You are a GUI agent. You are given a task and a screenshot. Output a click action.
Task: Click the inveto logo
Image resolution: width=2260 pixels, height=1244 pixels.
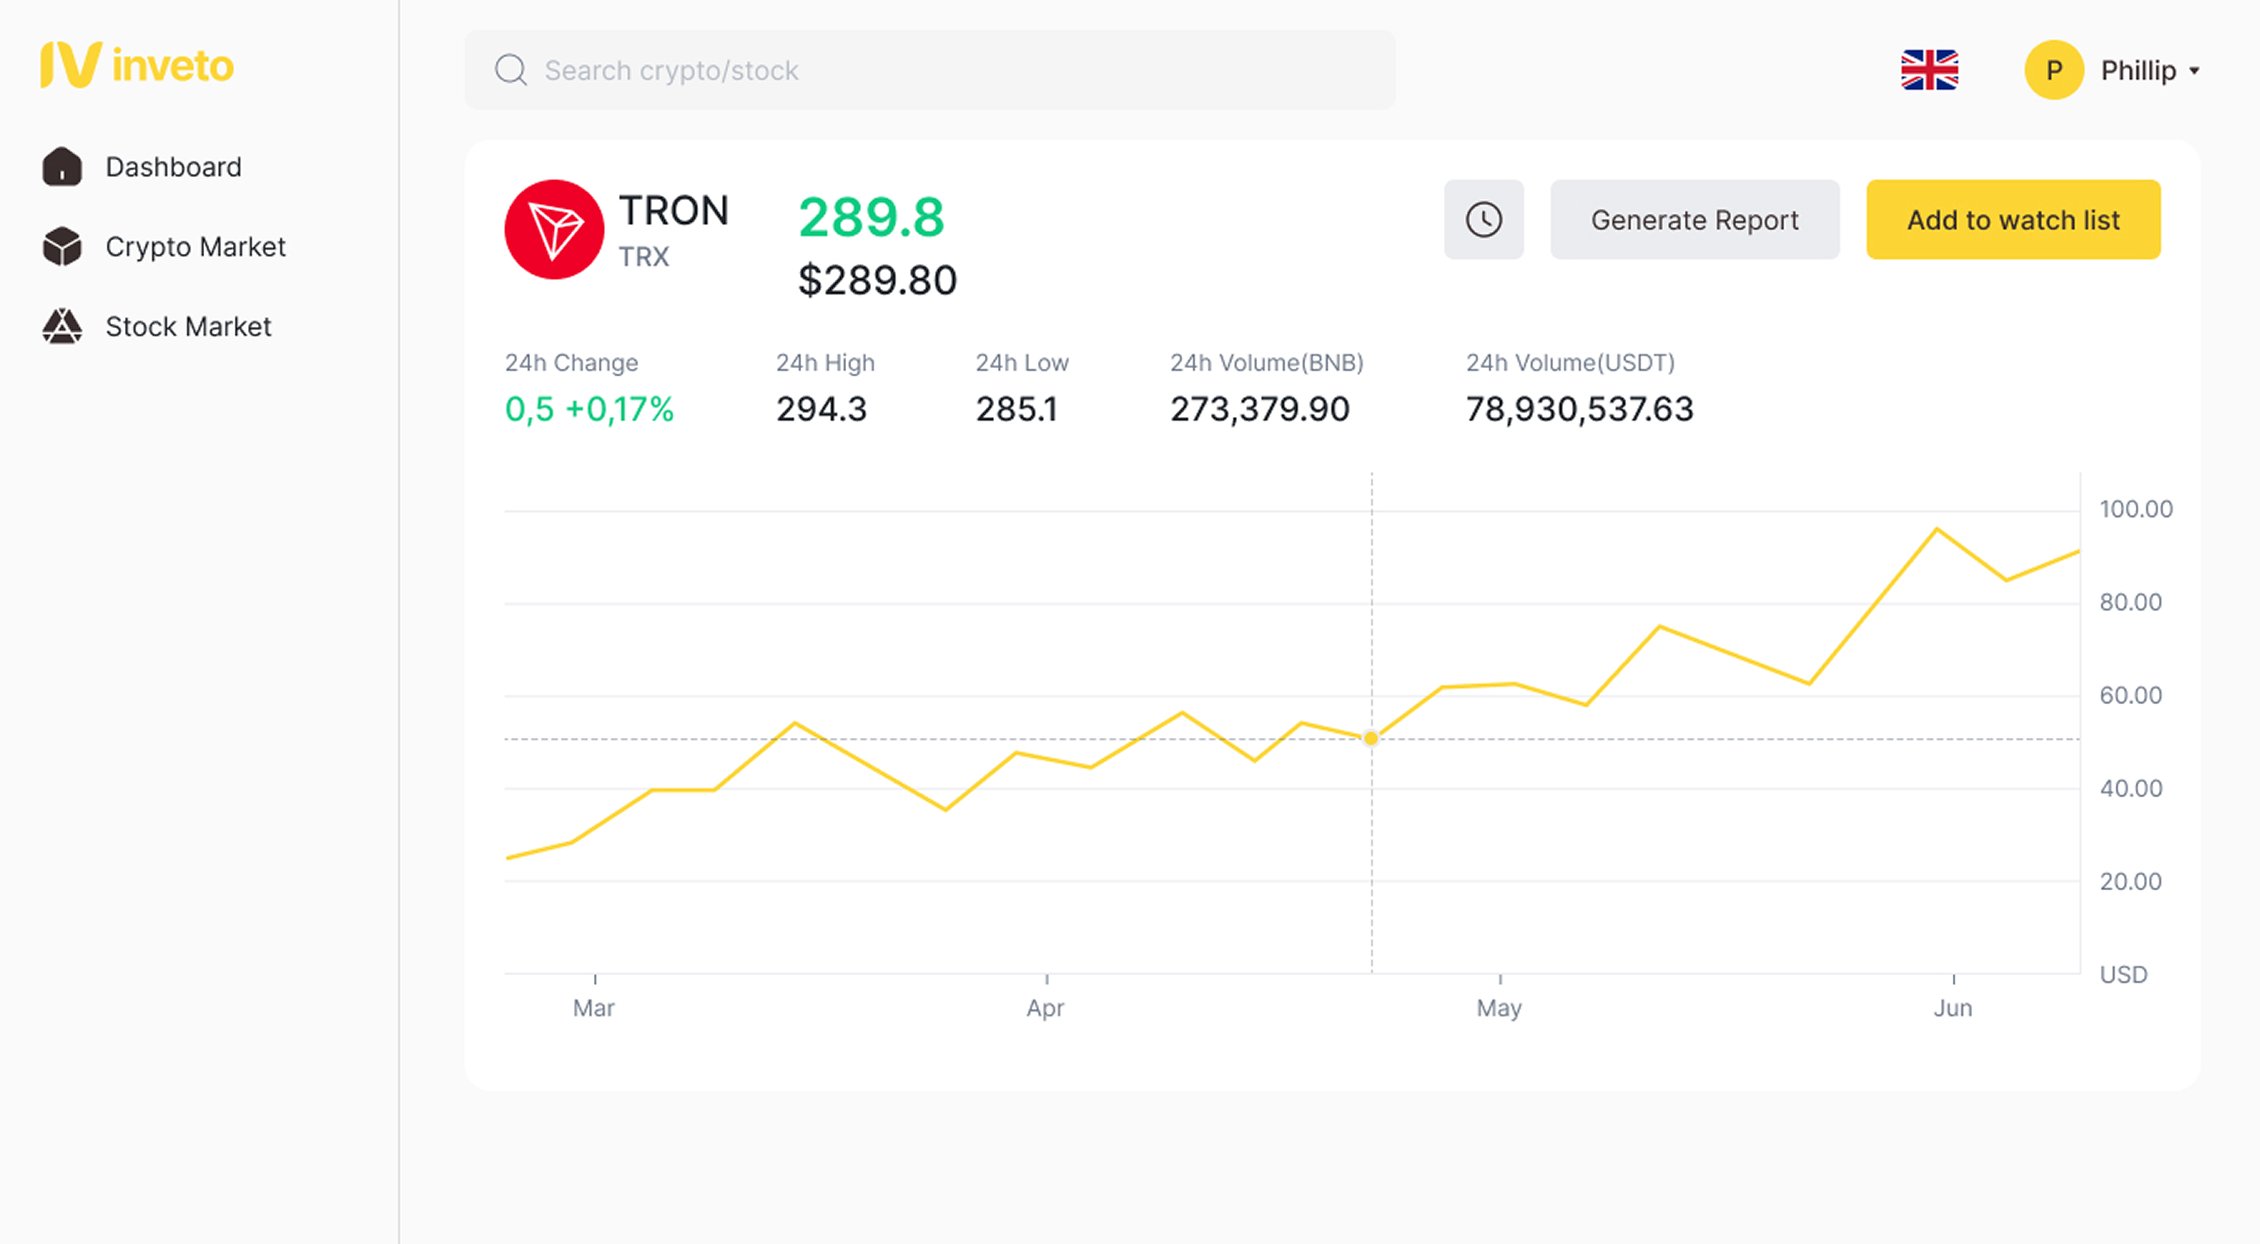coord(137,66)
